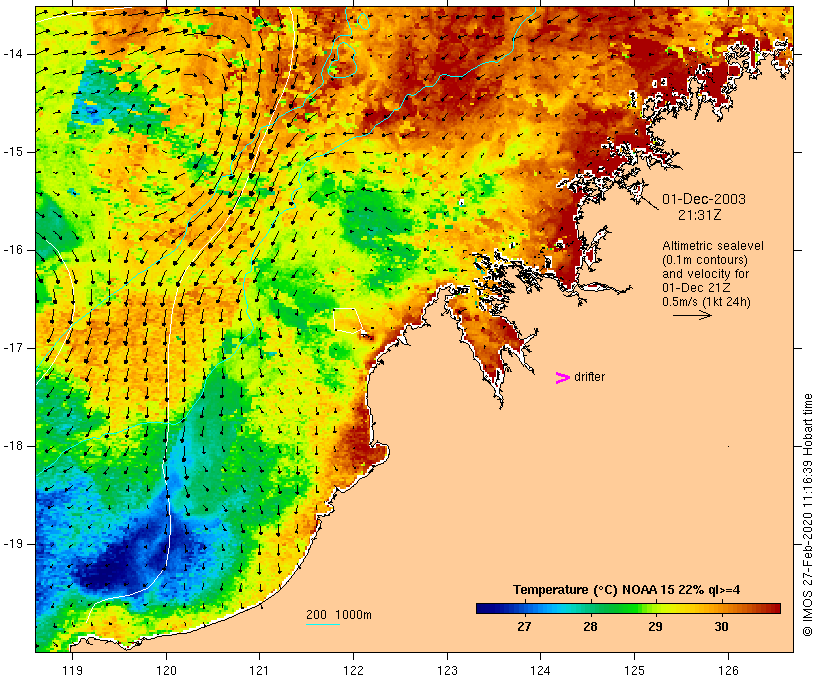Screen dimensions: 820x680
Task: Click the '01-Dec-2003' date label
Action: [x=704, y=199]
